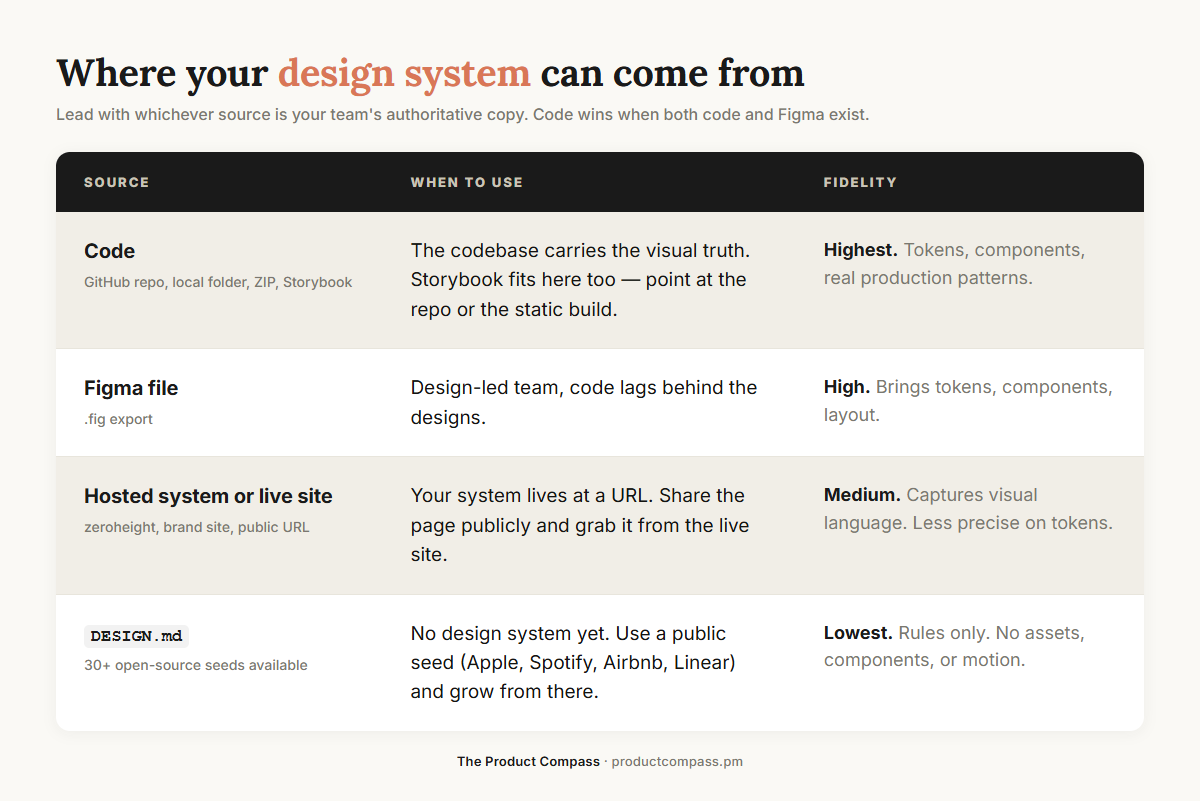Click the WHEN TO USE column header
Screen dimensions: 1200x801
point(467,182)
